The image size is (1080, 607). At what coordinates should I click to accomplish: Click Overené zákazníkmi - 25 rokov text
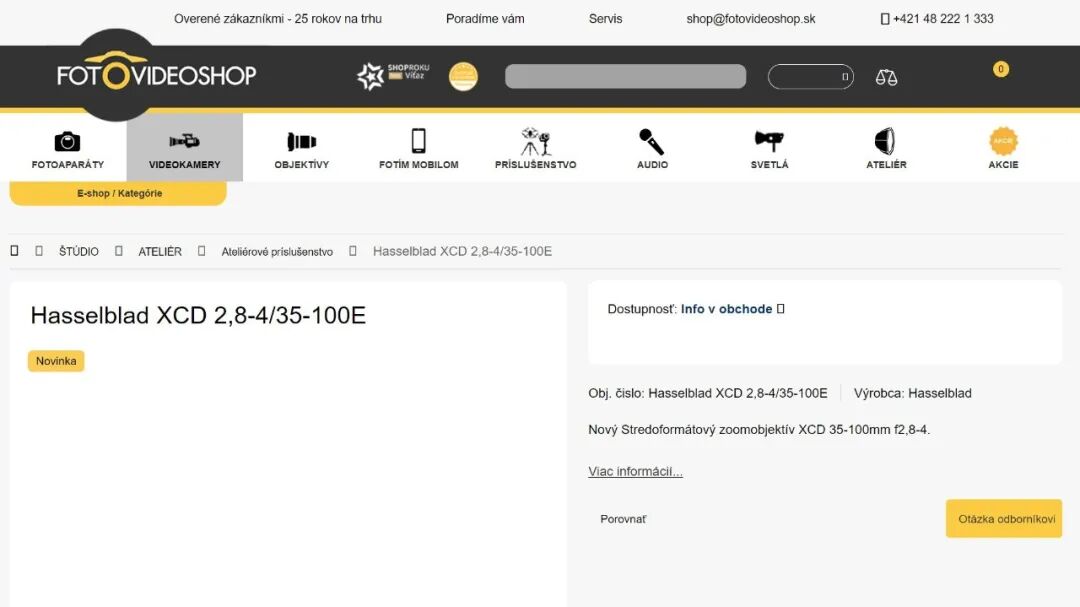(x=278, y=19)
